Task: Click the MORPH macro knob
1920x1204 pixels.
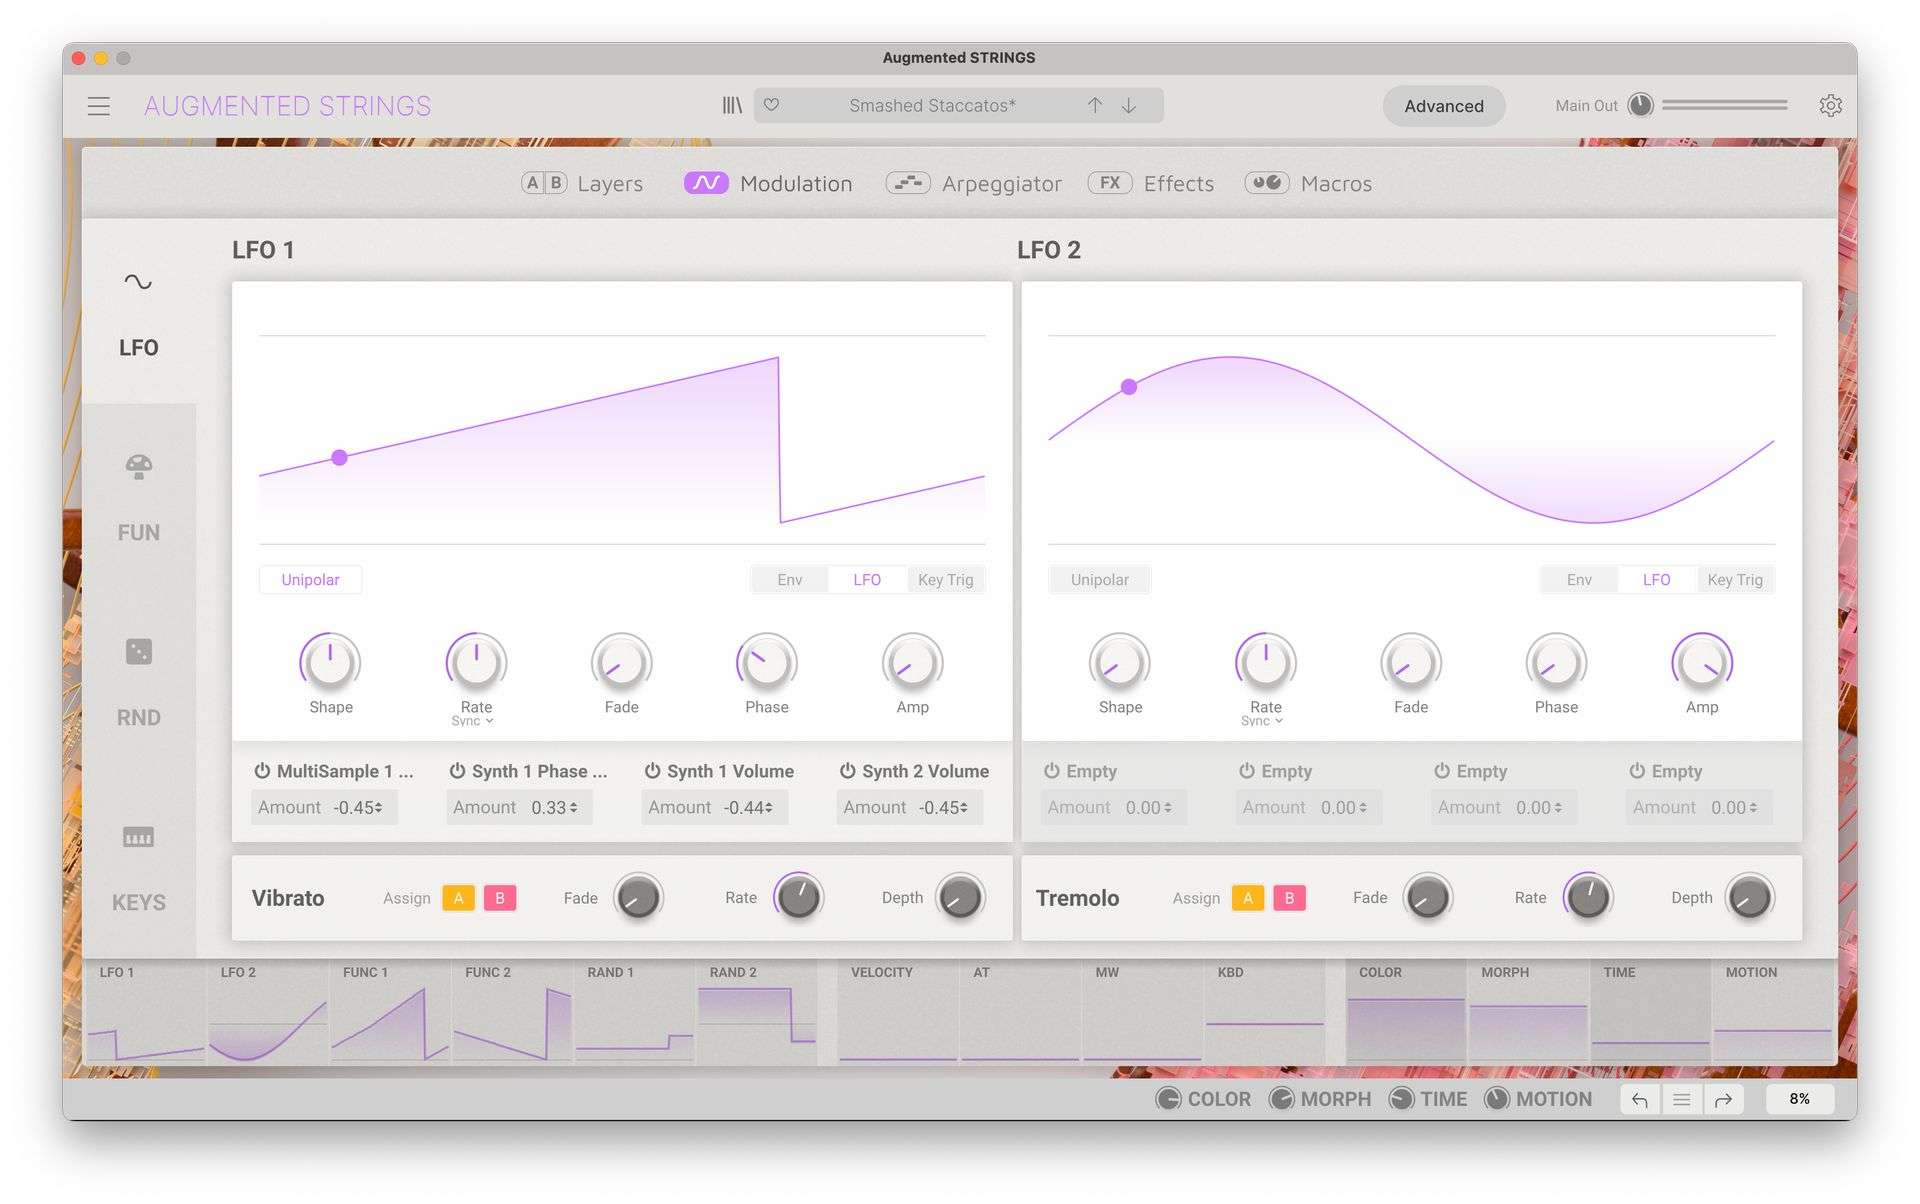Action: click(1281, 1099)
